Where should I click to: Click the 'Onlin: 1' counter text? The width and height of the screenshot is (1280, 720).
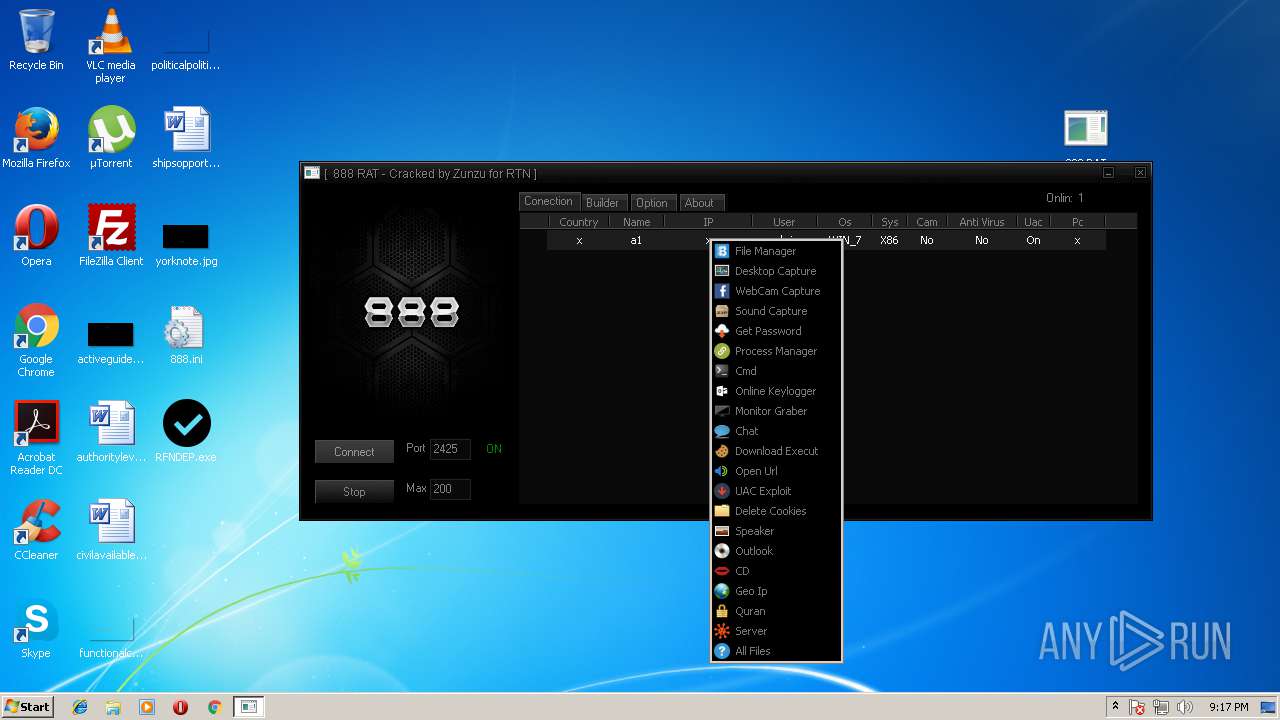[1065, 198]
